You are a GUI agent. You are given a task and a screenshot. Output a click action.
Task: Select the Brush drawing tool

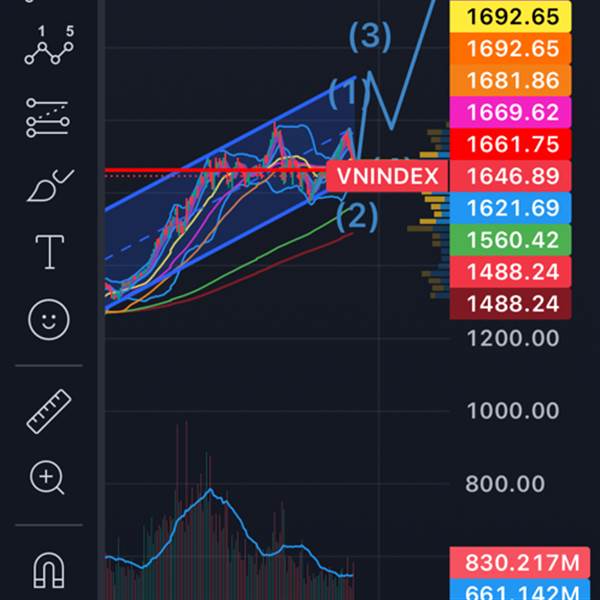(x=50, y=185)
